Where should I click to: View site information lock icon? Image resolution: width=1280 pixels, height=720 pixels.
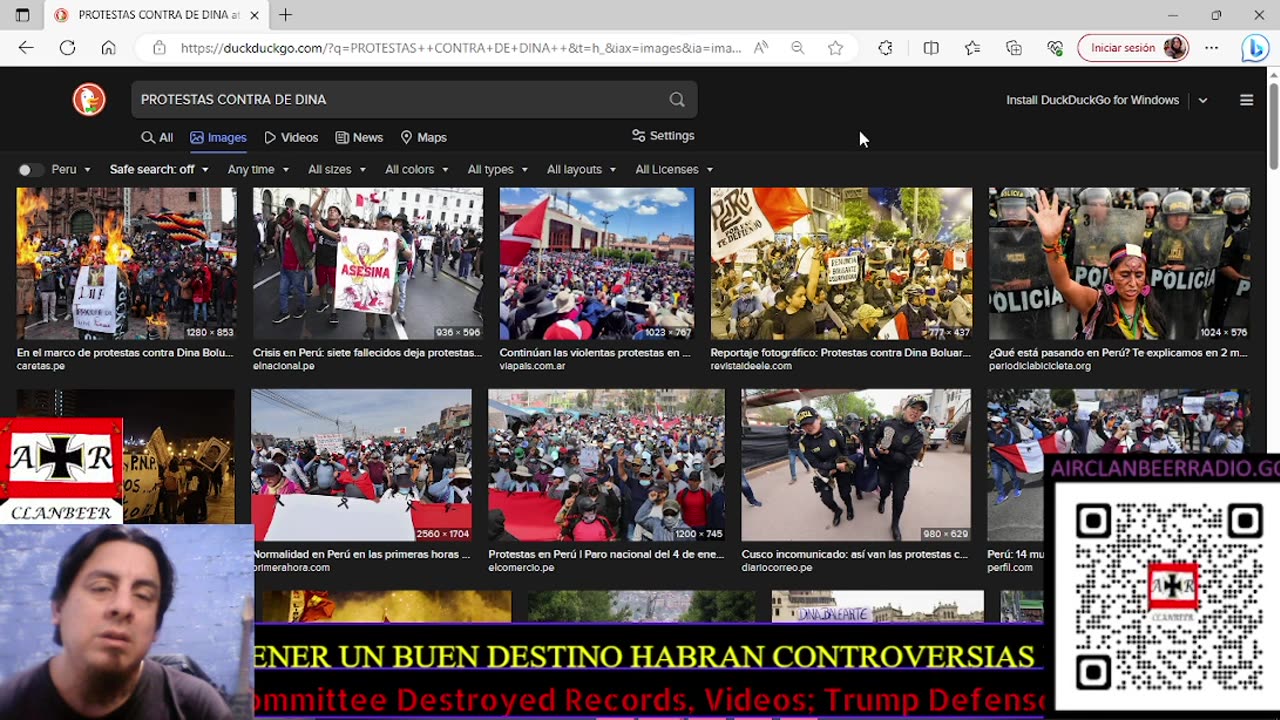pos(159,48)
